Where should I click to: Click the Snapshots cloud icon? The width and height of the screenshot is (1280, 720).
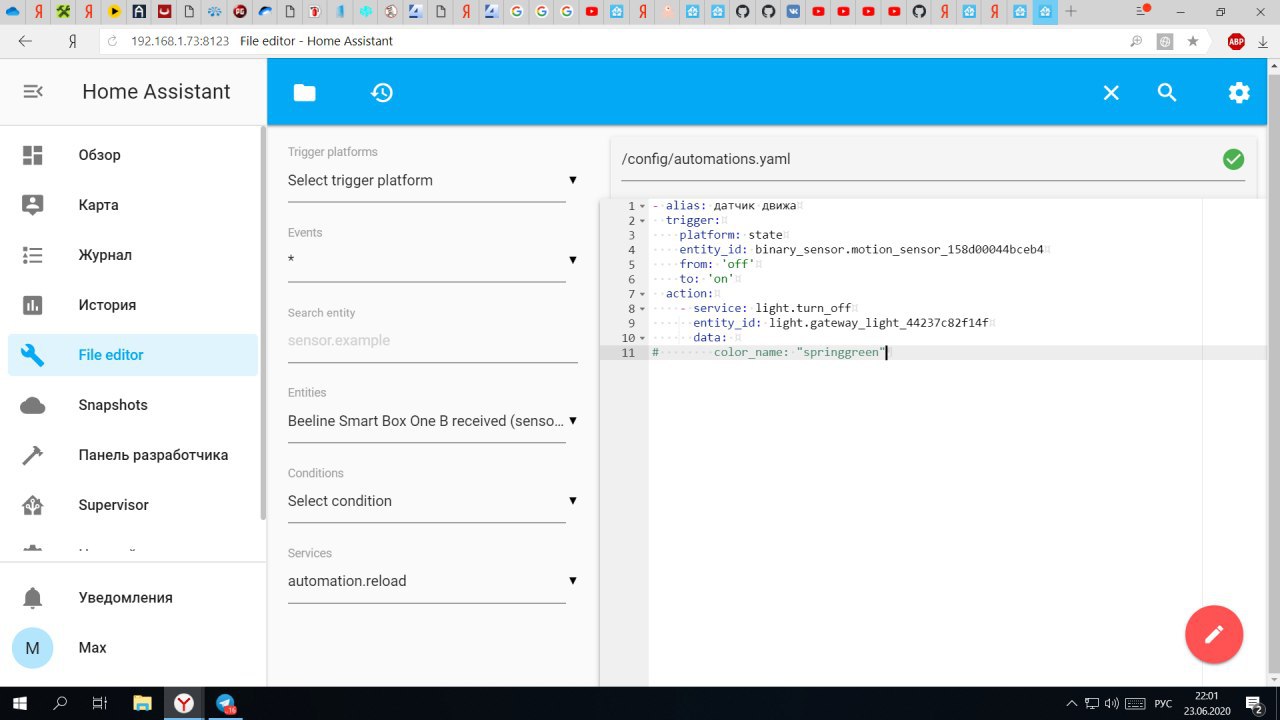[33, 405]
